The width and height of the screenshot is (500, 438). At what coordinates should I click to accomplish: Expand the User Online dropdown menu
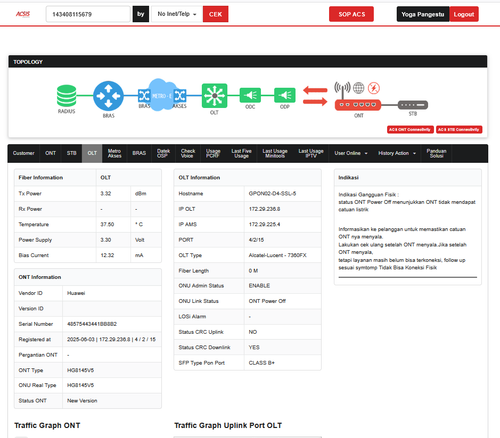click(x=351, y=153)
